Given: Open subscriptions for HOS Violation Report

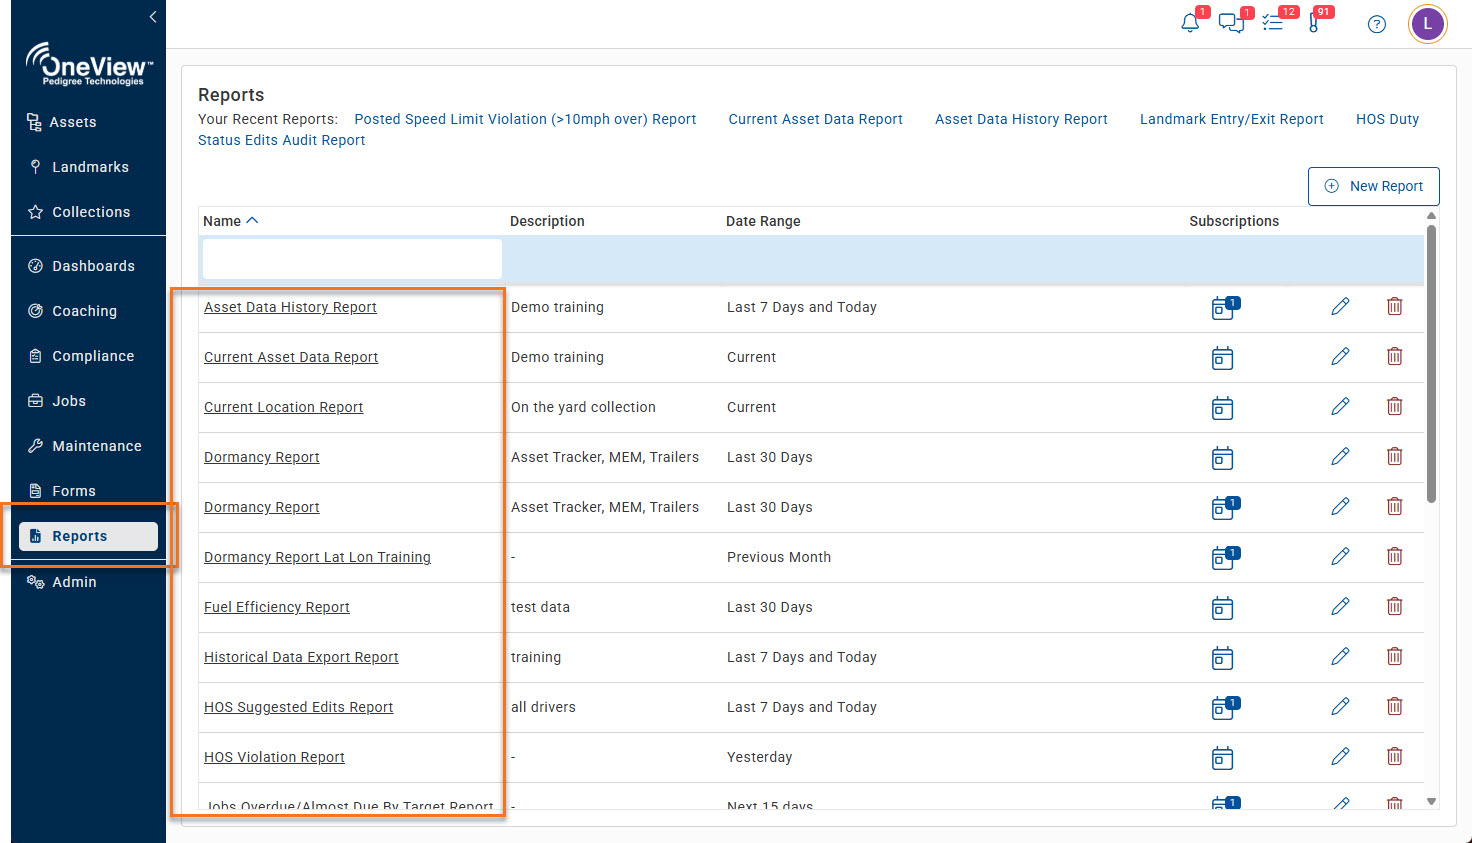Looking at the screenshot, I should click(x=1222, y=758).
